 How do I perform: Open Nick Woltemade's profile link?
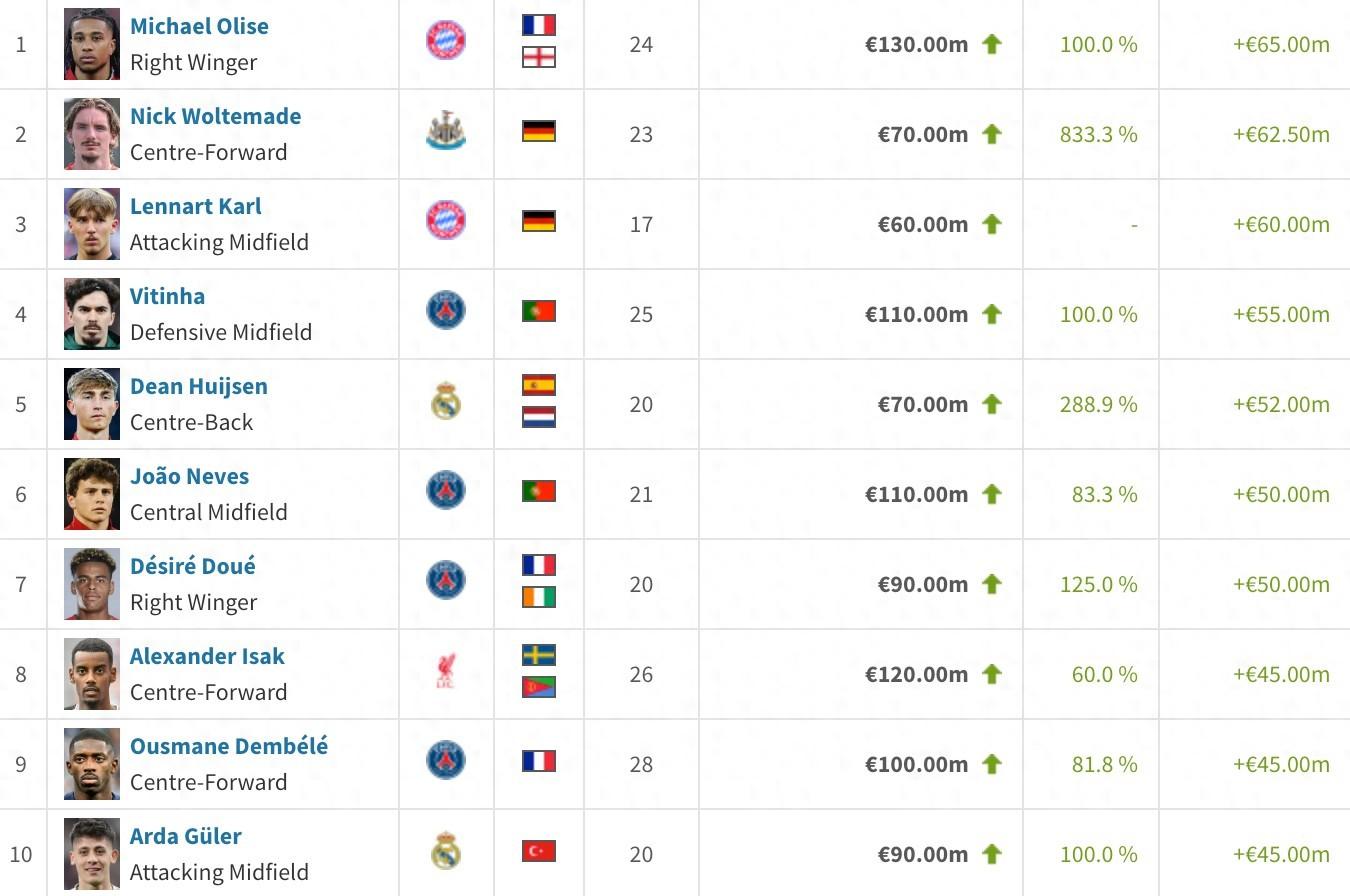(215, 116)
